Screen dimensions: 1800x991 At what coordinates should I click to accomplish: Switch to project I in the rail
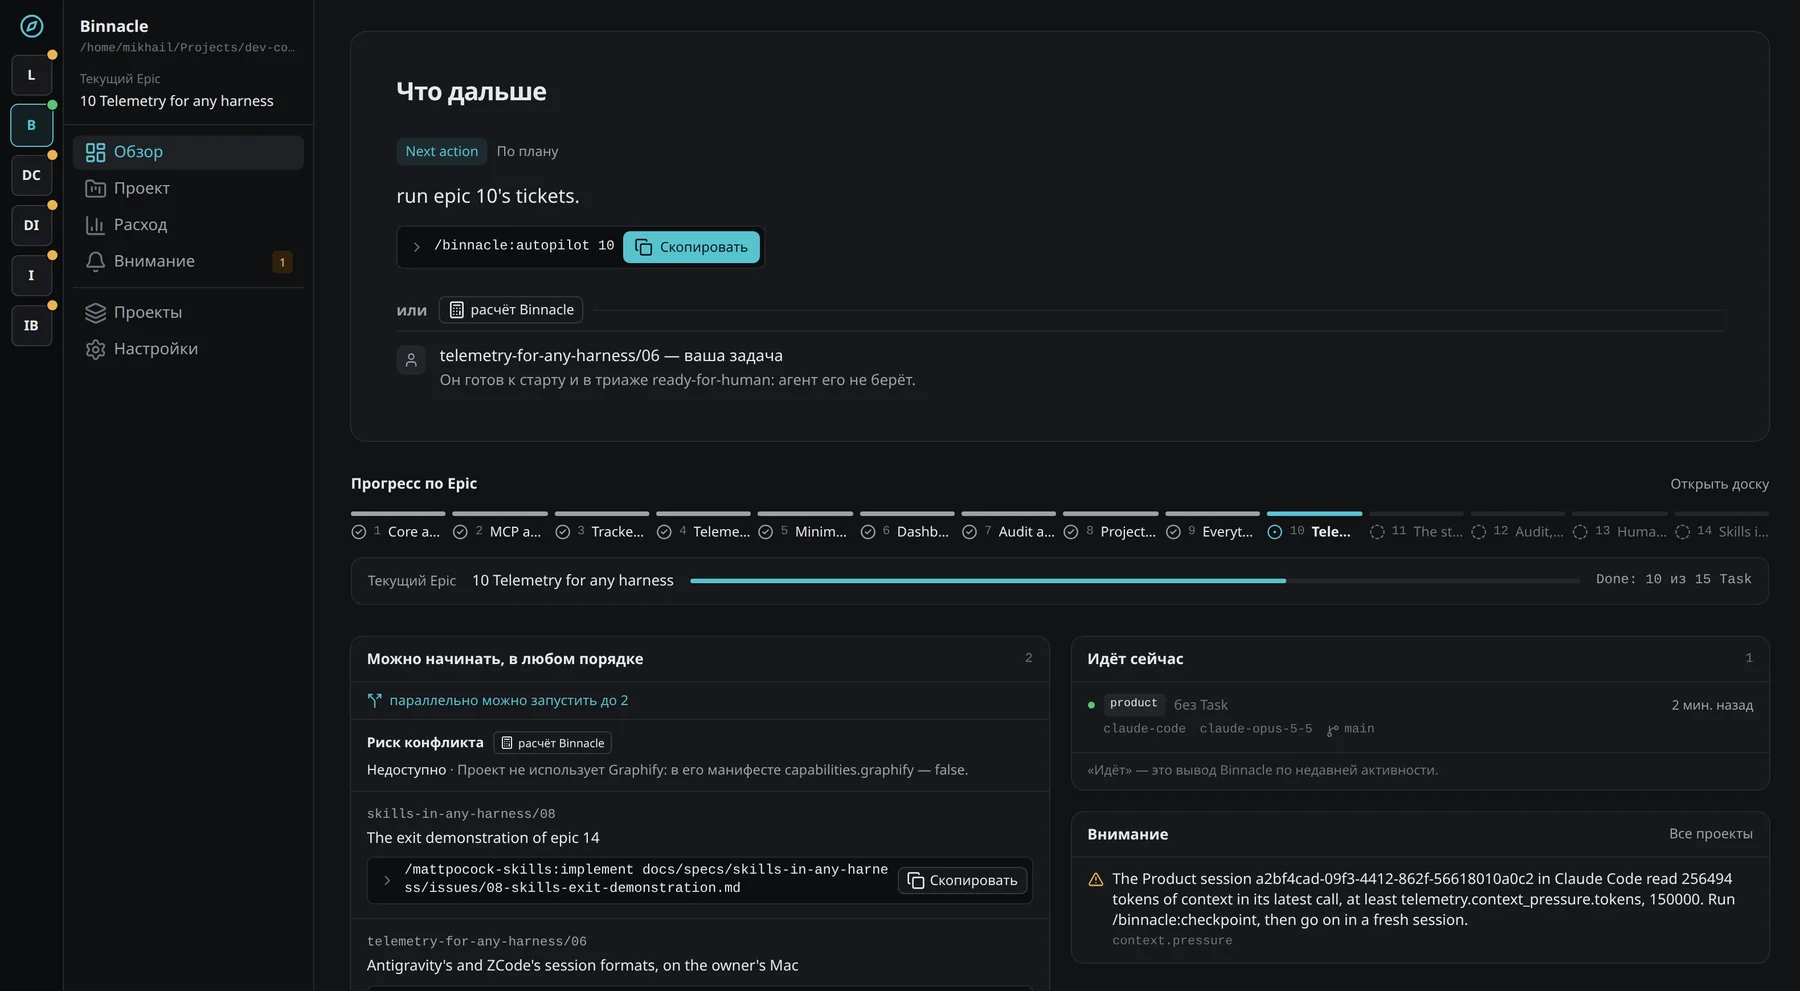click(32, 275)
